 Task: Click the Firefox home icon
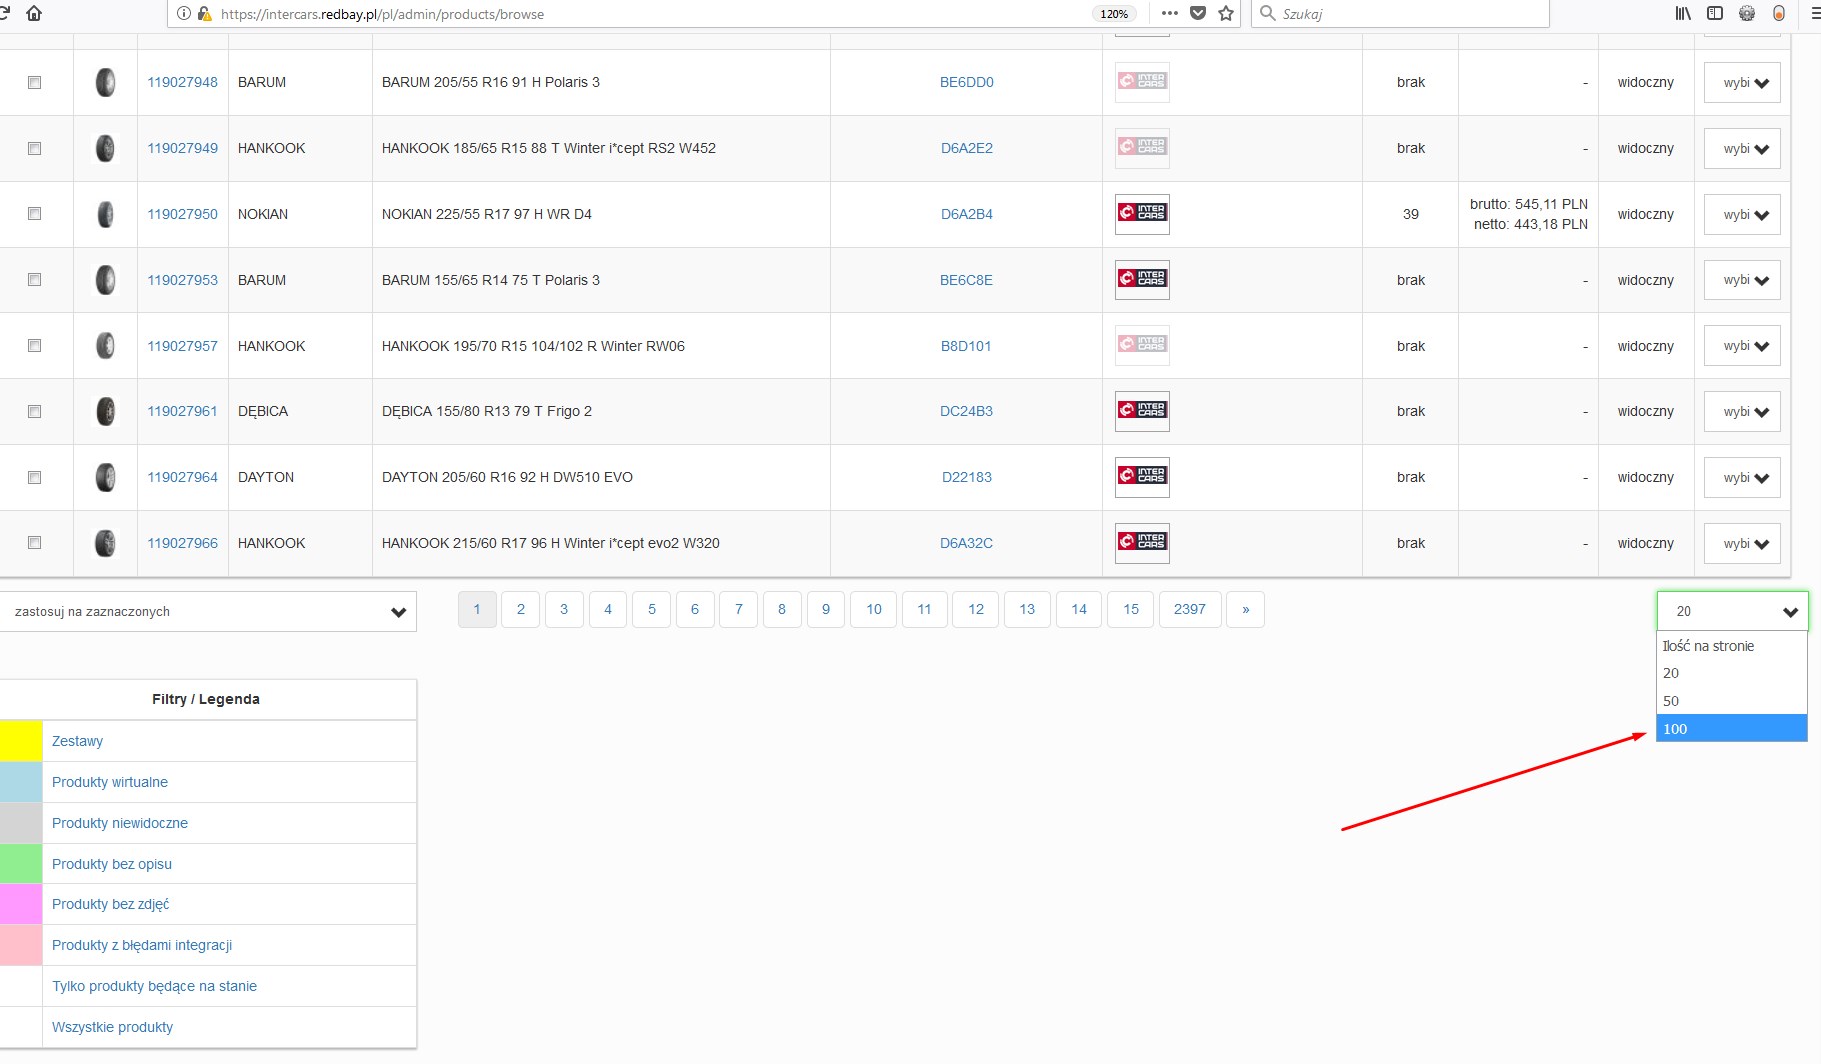(x=34, y=13)
